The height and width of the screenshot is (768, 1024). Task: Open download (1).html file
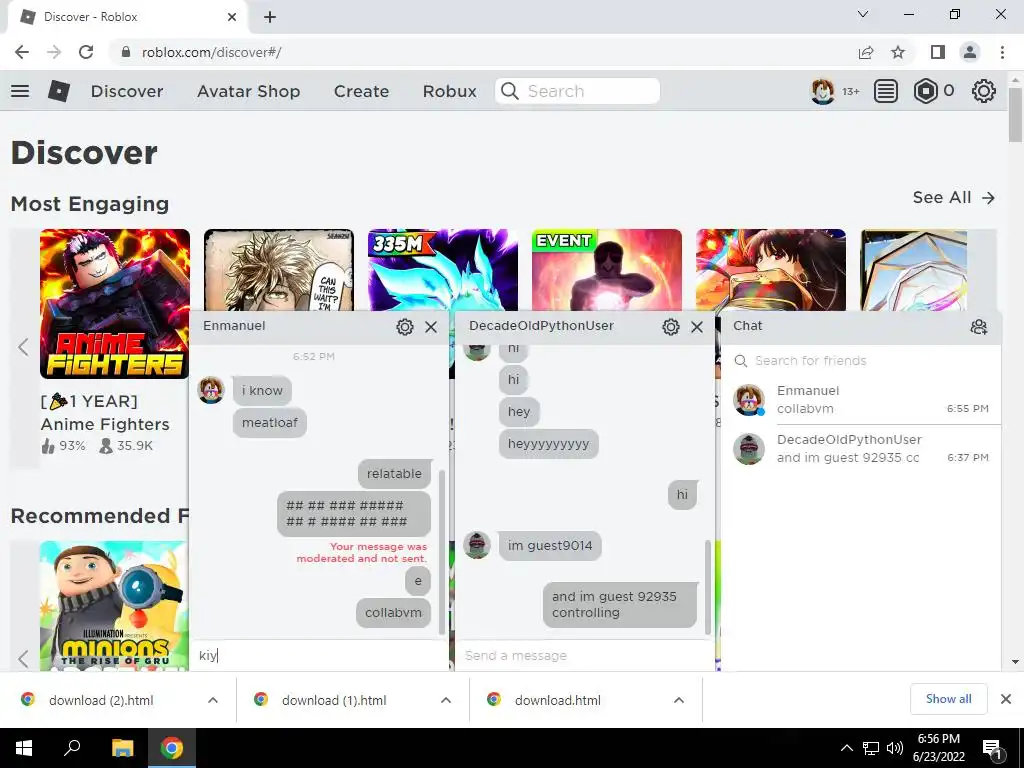pyautogui.click(x=334, y=700)
